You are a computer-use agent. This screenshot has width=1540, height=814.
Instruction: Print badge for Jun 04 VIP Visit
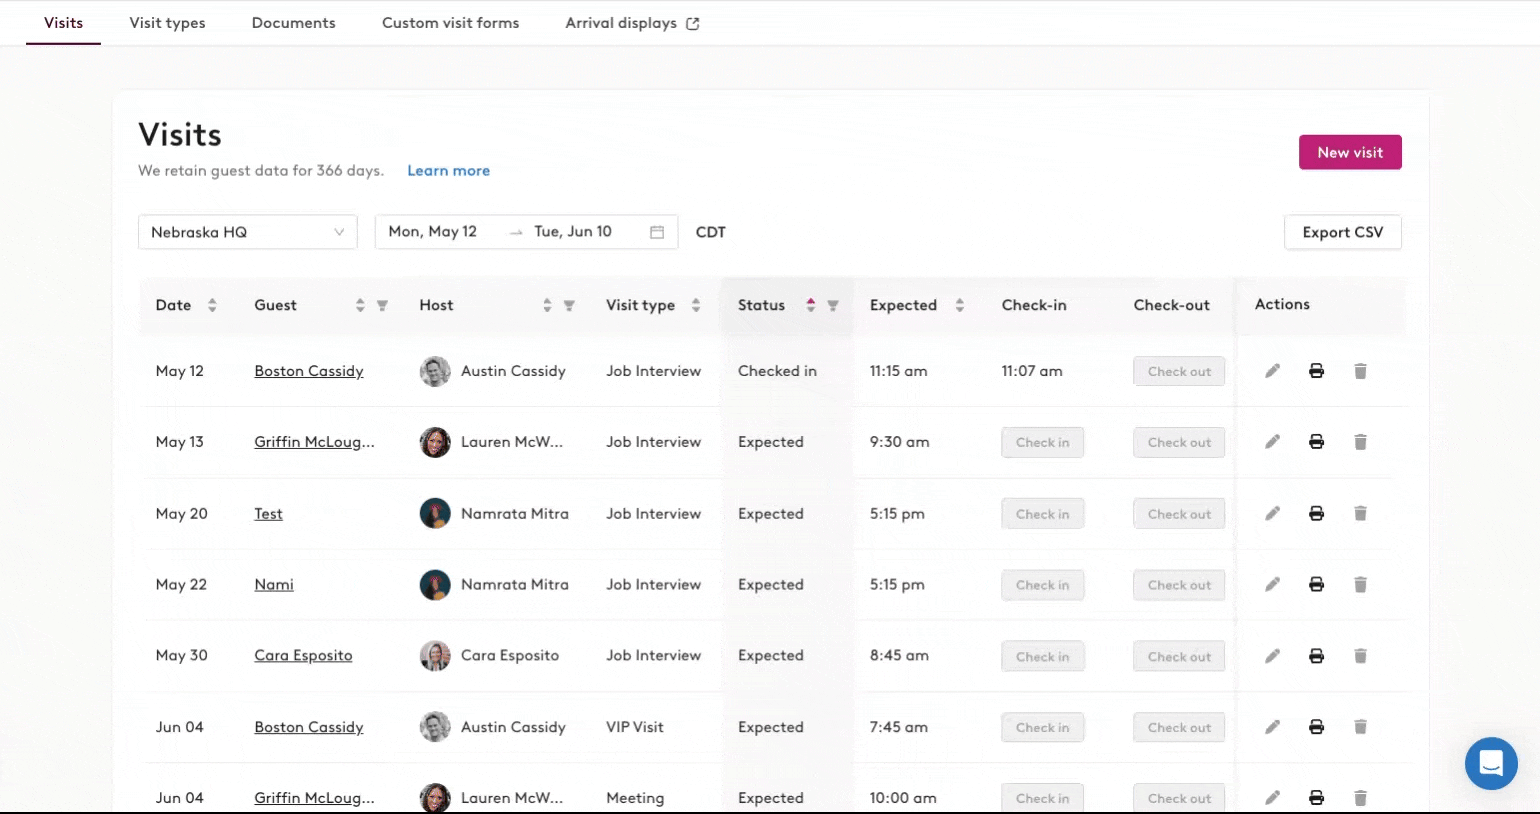pyautogui.click(x=1316, y=727)
